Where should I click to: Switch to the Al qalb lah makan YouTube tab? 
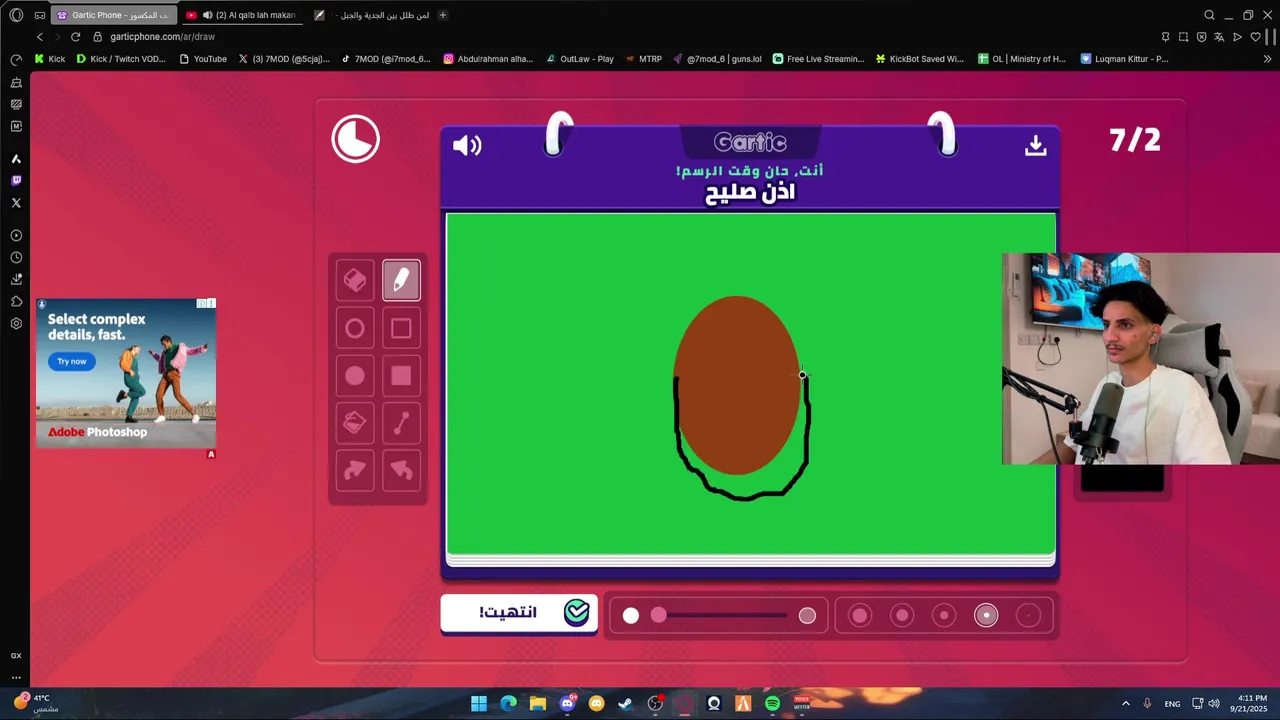[x=241, y=15]
